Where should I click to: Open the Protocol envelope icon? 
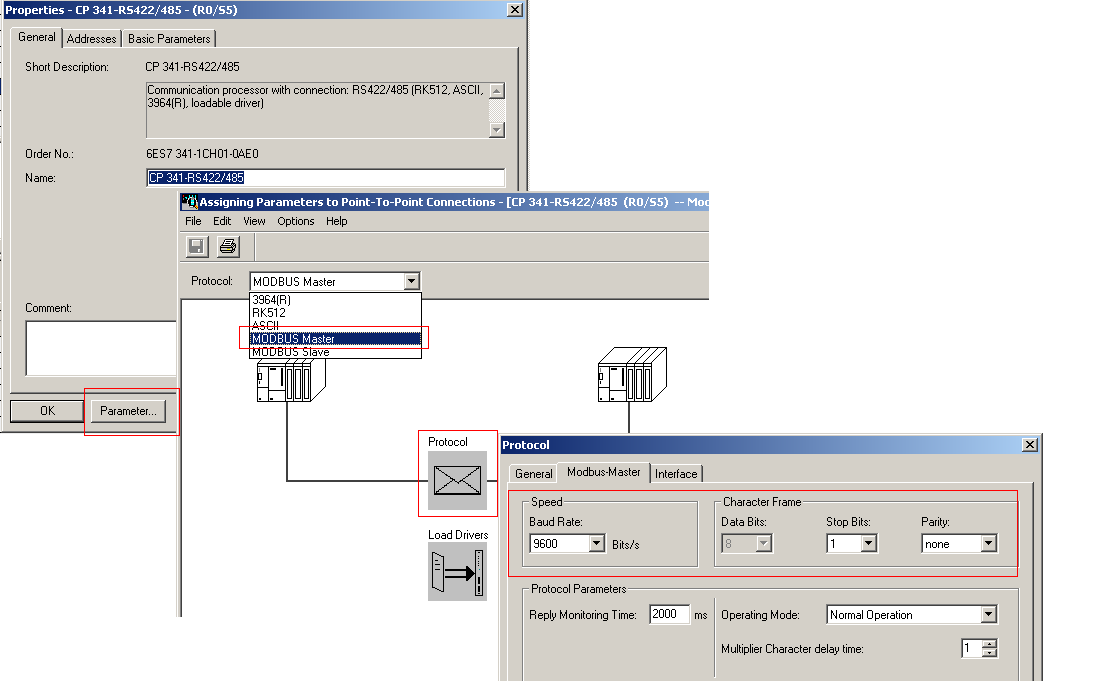457,481
